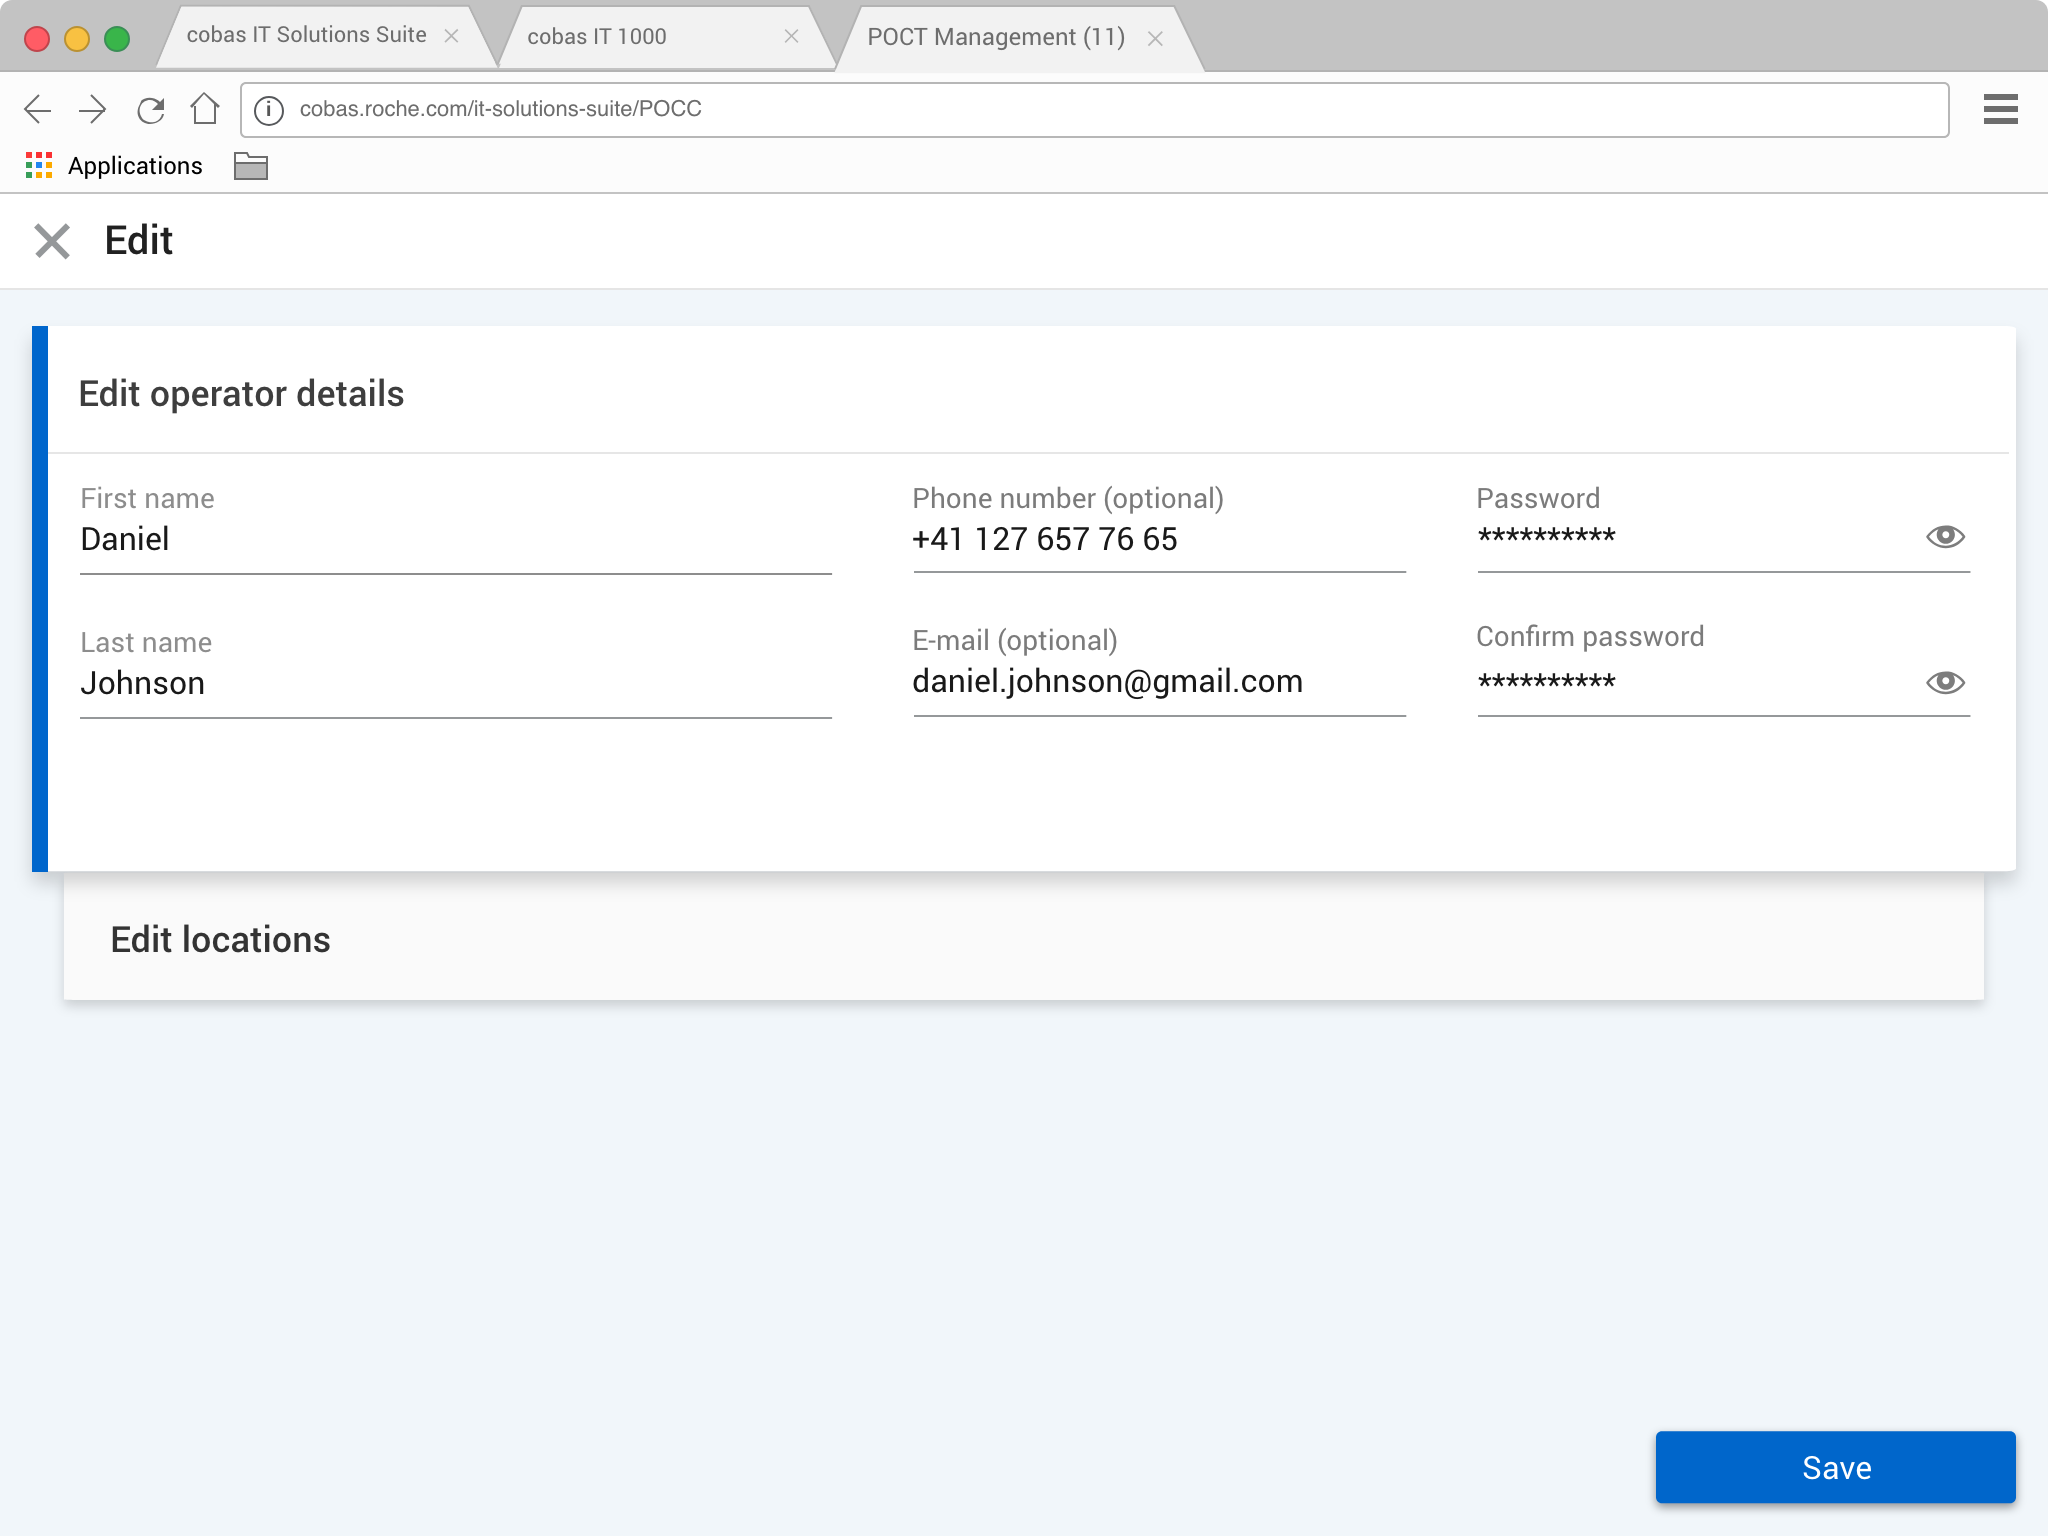Switch to cobas IT Solutions Suite tab

306,36
